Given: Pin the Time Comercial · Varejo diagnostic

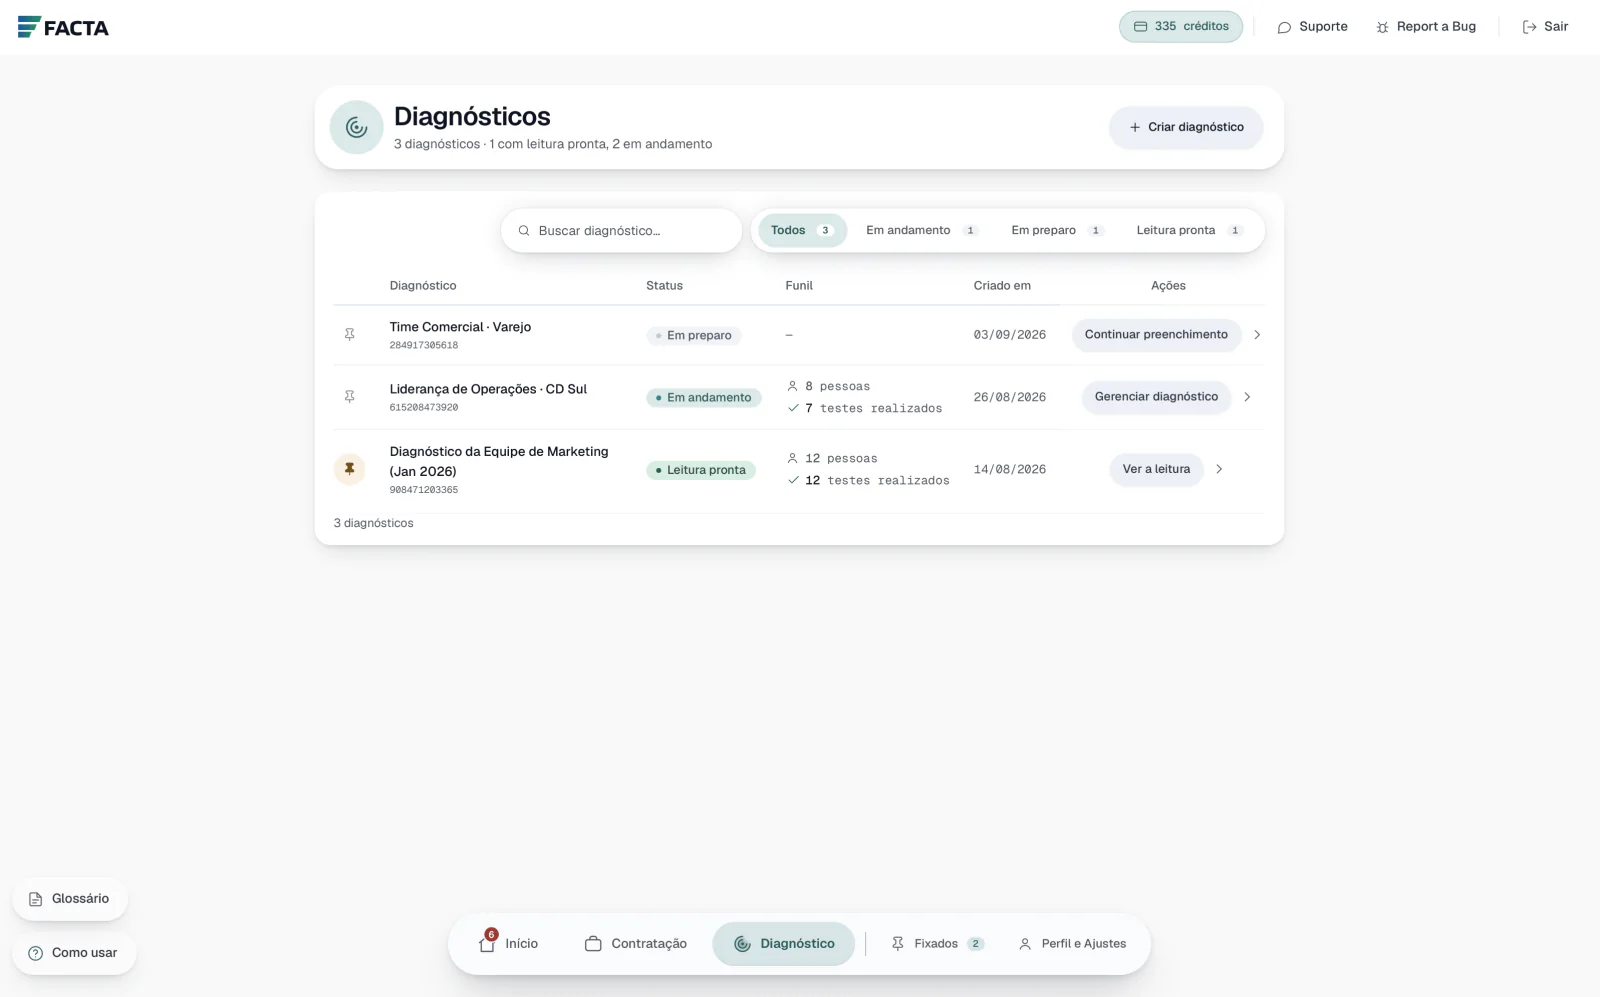Looking at the screenshot, I should click(349, 335).
